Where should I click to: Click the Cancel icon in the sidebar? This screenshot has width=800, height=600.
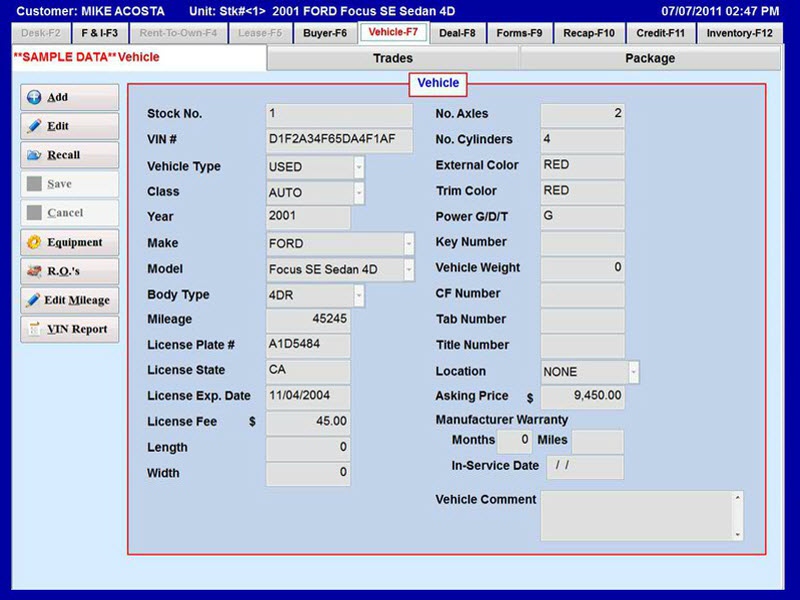point(33,212)
